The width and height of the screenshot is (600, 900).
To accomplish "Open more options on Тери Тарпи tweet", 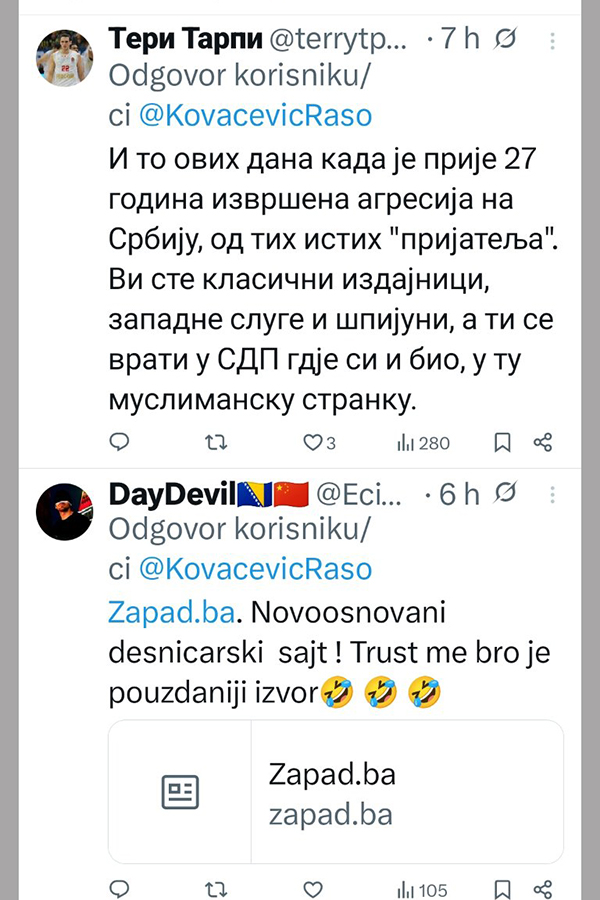I will coord(553,41).
